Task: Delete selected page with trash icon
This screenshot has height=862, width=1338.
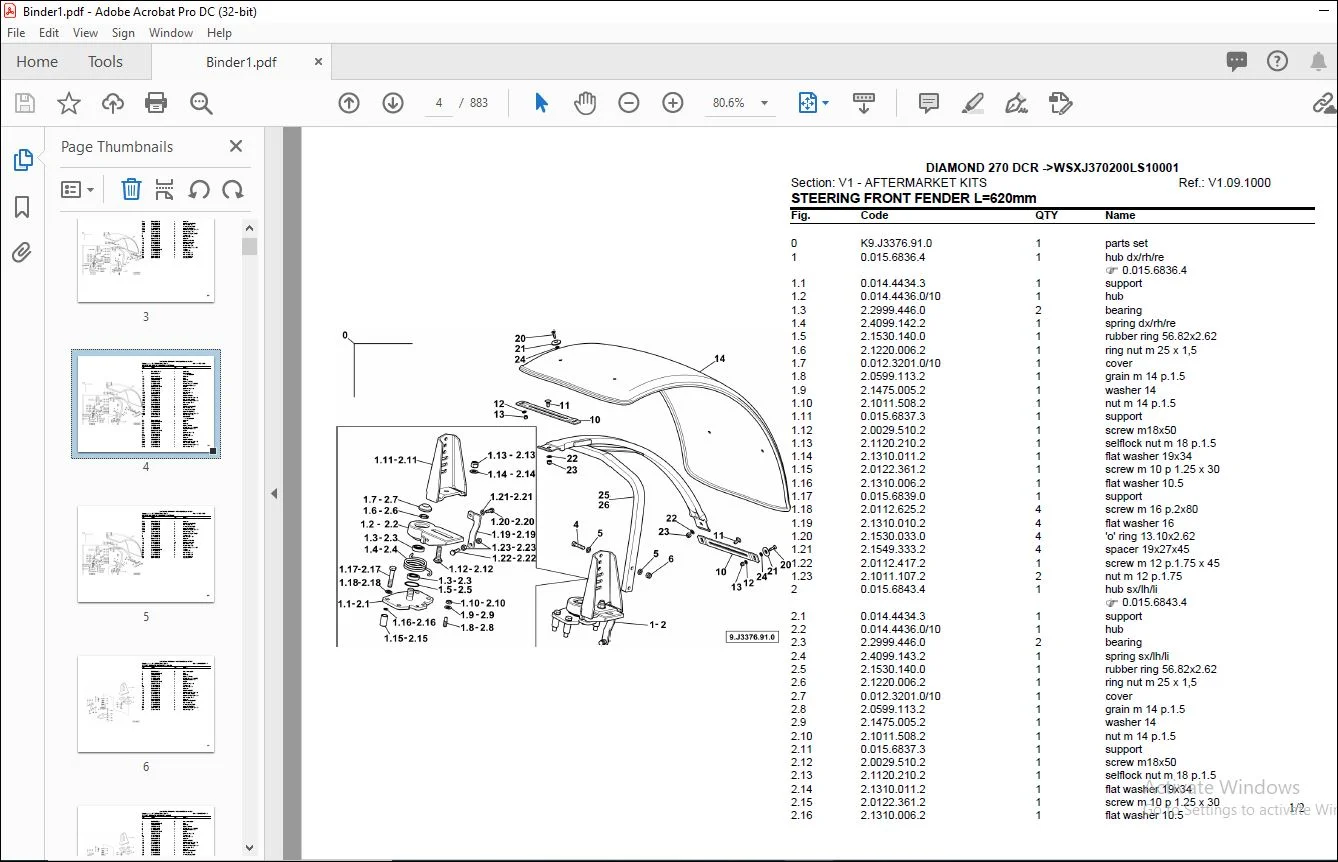Action: (131, 189)
